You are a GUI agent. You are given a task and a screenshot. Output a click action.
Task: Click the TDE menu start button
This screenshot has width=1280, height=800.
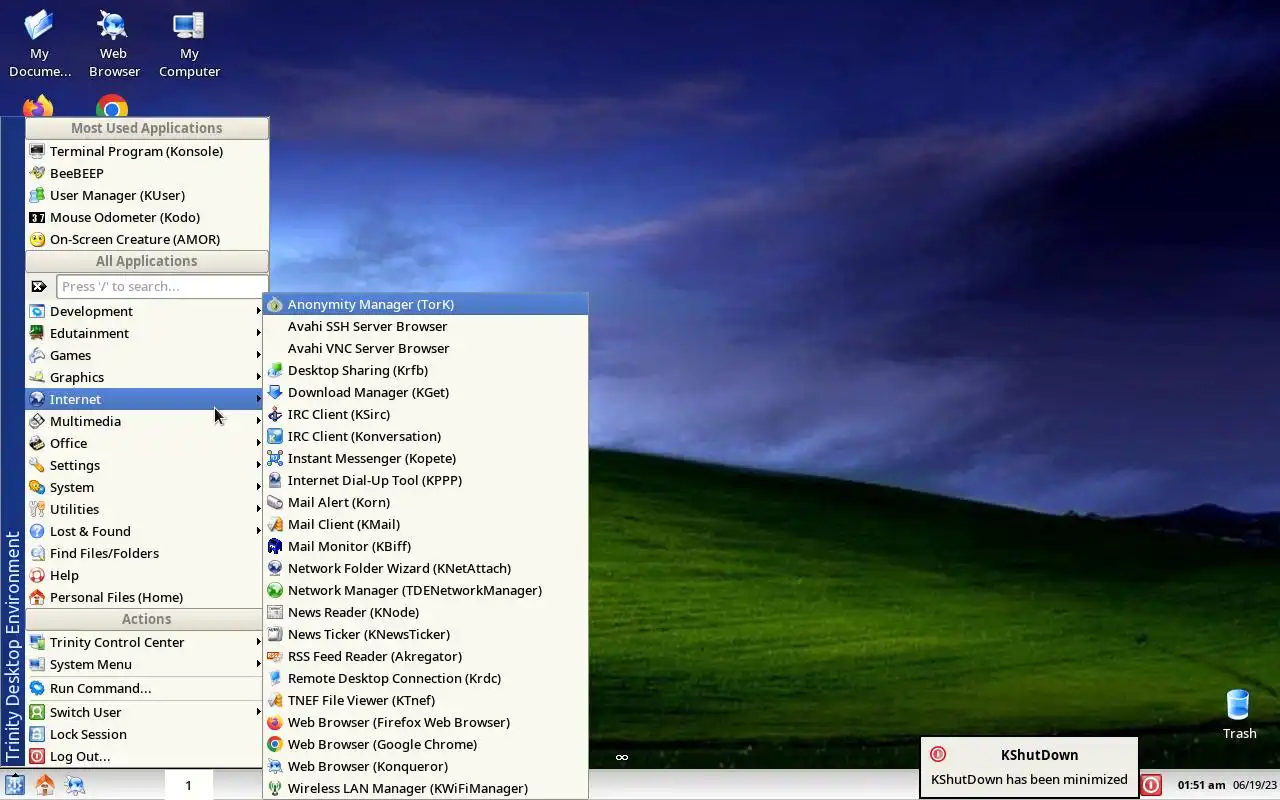(x=15, y=785)
